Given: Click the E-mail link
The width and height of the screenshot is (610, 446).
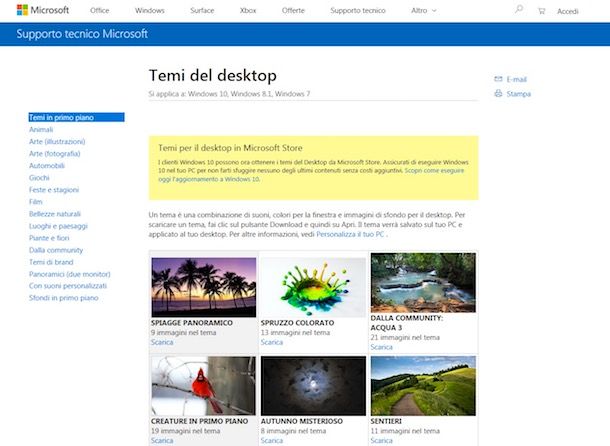Looking at the screenshot, I should click(517, 79).
